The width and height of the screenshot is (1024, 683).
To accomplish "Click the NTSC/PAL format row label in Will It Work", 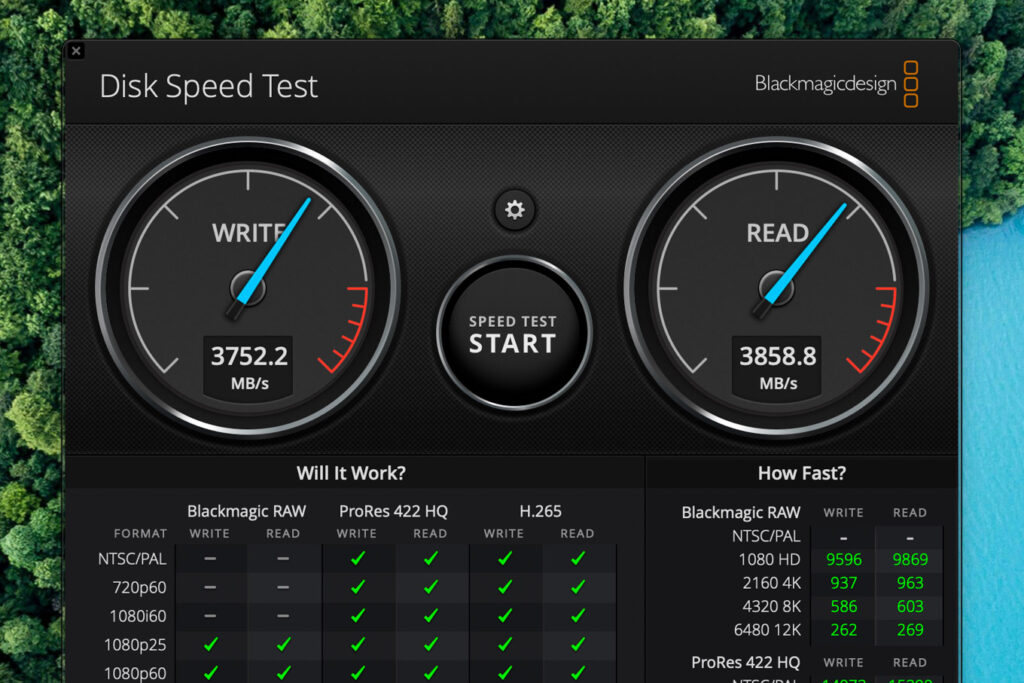I will pos(132,559).
